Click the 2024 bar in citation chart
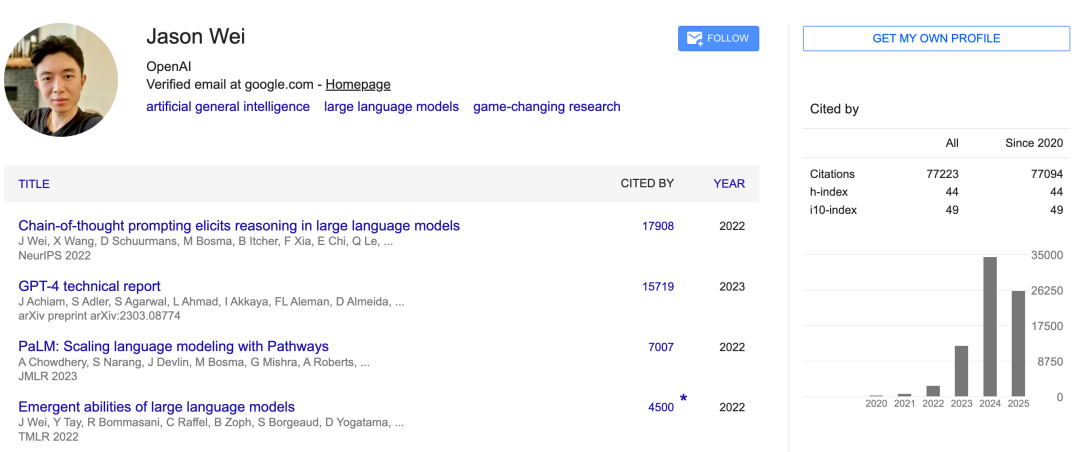Viewport: 1080px width, 452px height. pyautogui.click(x=990, y=326)
